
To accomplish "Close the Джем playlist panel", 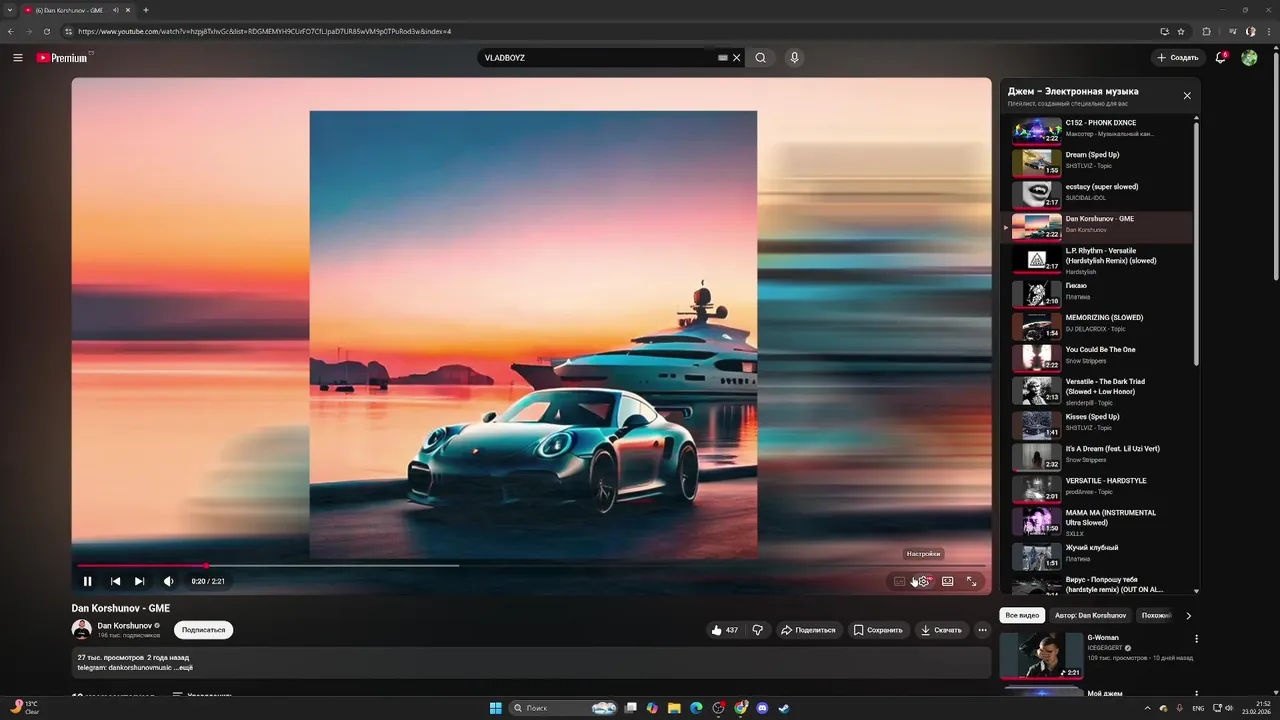I will click(1187, 96).
